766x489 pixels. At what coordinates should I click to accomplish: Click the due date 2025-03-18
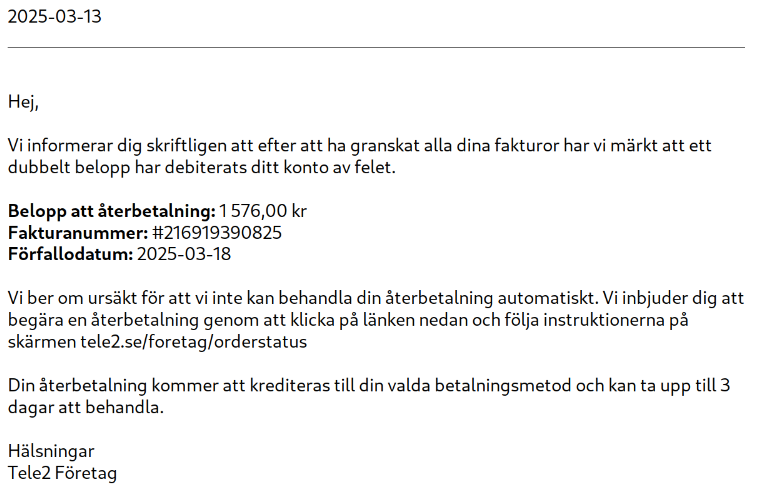pyautogui.click(x=183, y=255)
